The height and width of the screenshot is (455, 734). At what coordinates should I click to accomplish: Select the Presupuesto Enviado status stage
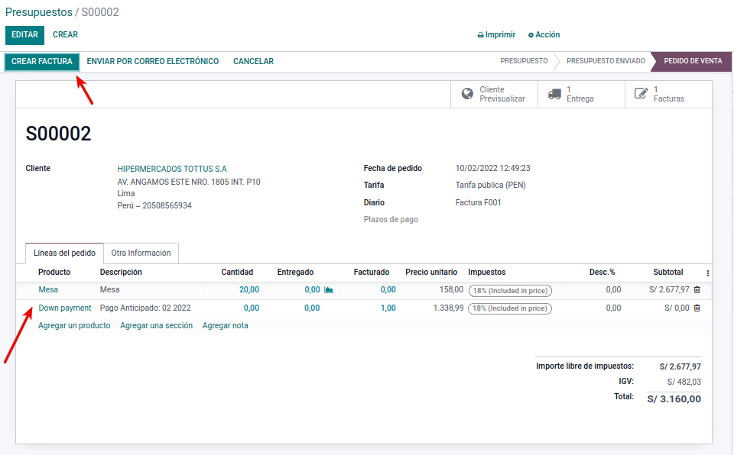605,61
